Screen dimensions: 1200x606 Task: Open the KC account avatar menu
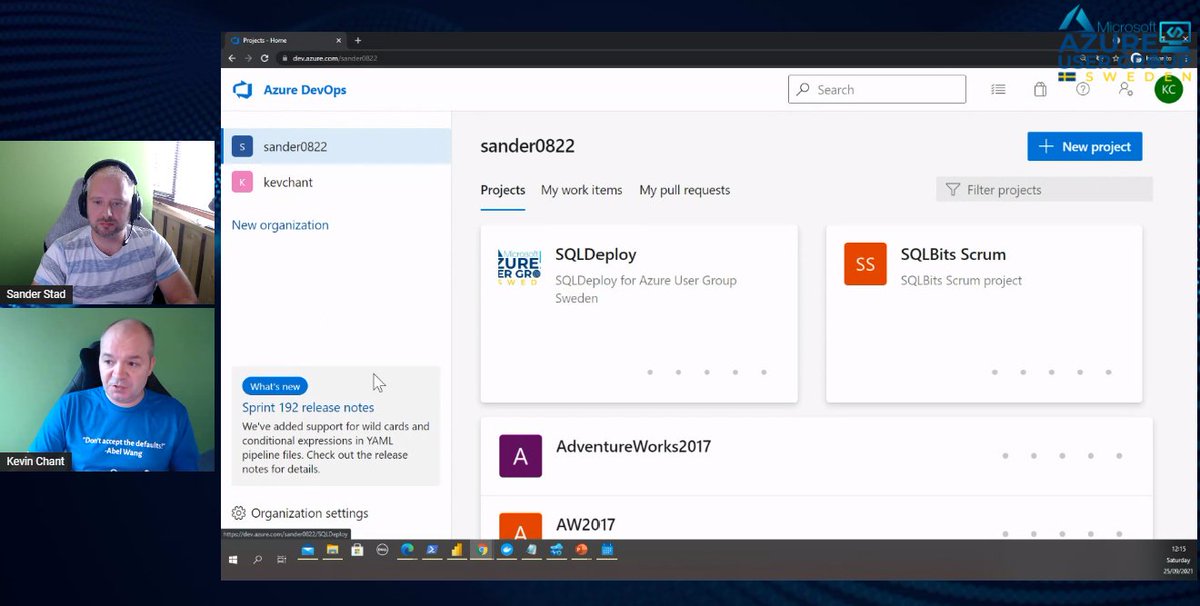[1168, 89]
